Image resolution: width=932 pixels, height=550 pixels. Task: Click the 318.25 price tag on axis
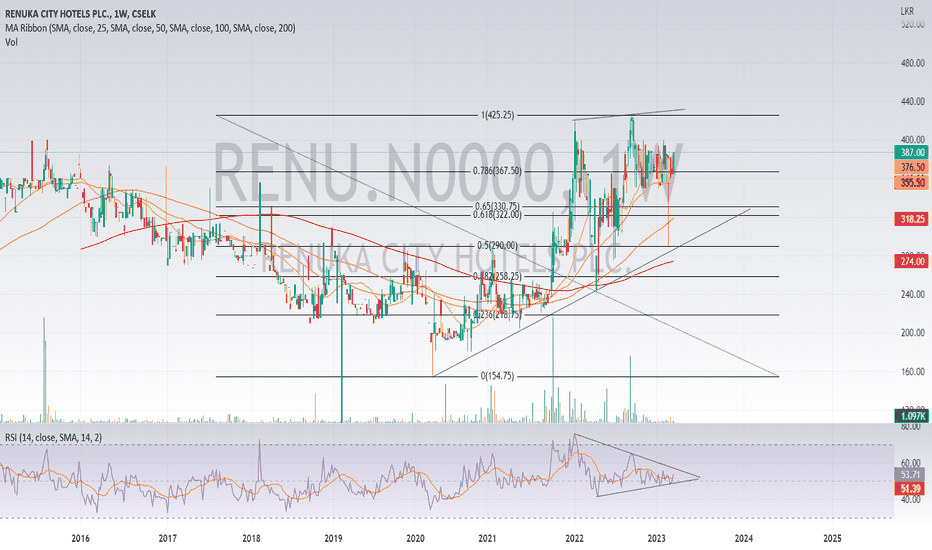pyautogui.click(x=912, y=219)
